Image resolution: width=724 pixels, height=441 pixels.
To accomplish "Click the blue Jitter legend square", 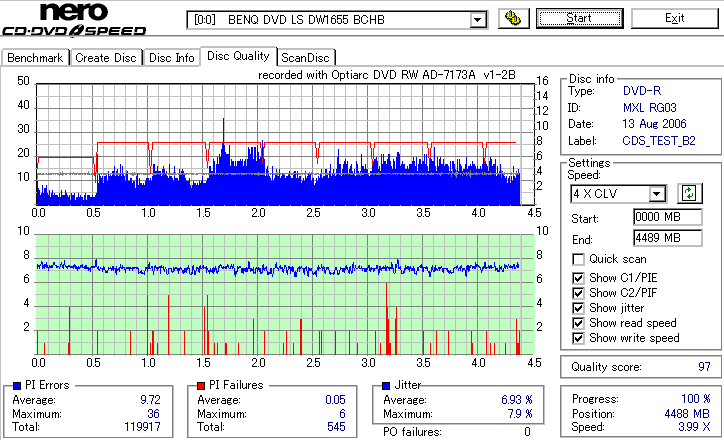I will click(386, 385).
